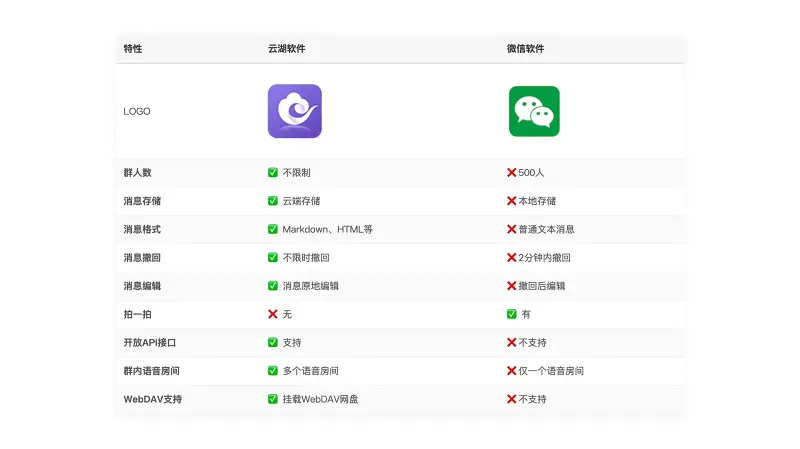The height and width of the screenshot is (449, 800).
Task: Click the 云端存储 cell text
Action: (301, 201)
